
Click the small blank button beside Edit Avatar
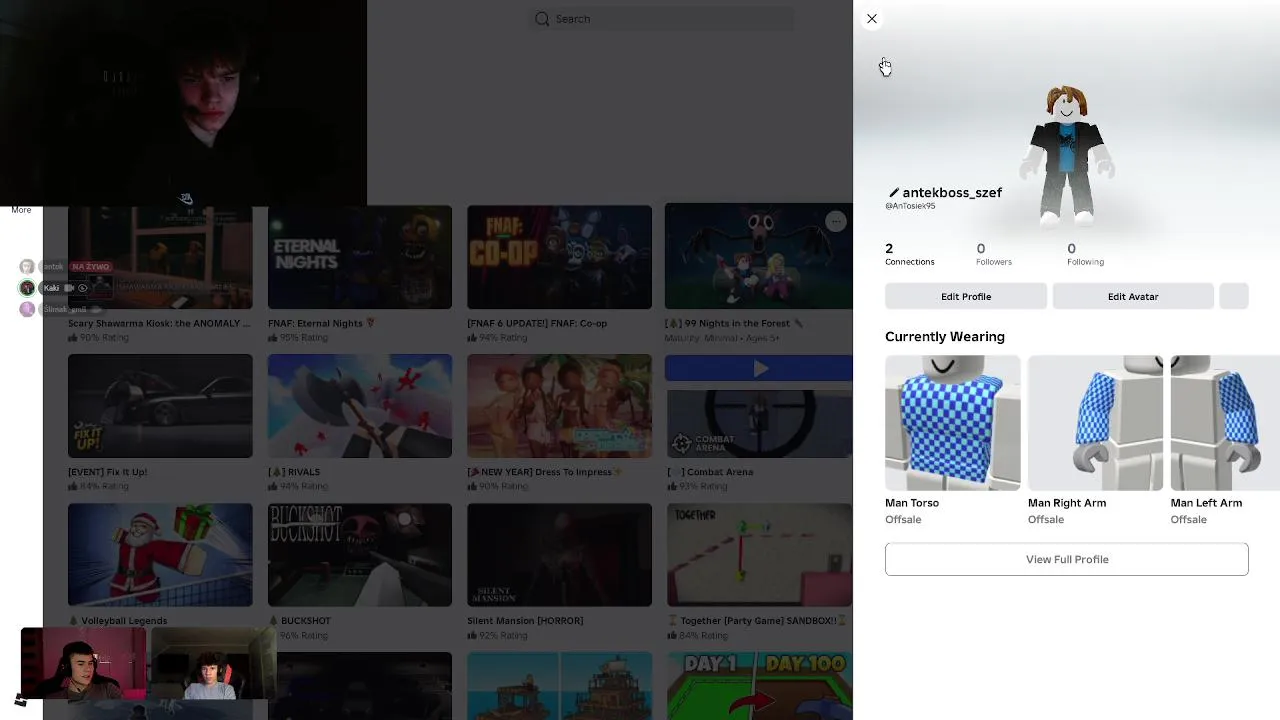[1234, 296]
